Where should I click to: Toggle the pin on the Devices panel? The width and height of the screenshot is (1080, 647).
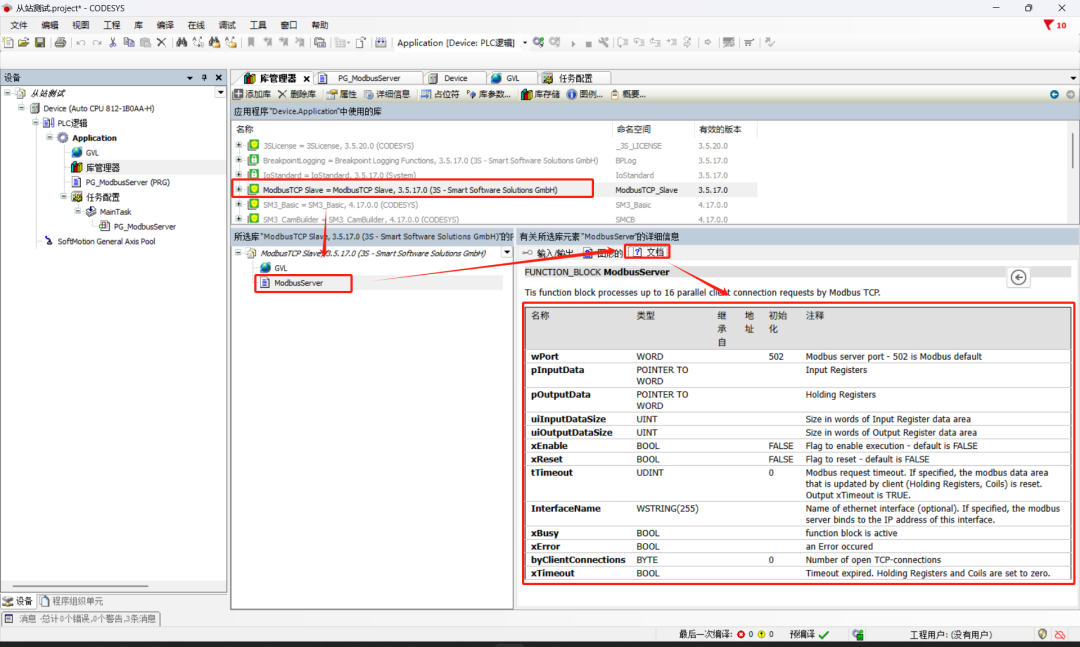click(204, 78)
